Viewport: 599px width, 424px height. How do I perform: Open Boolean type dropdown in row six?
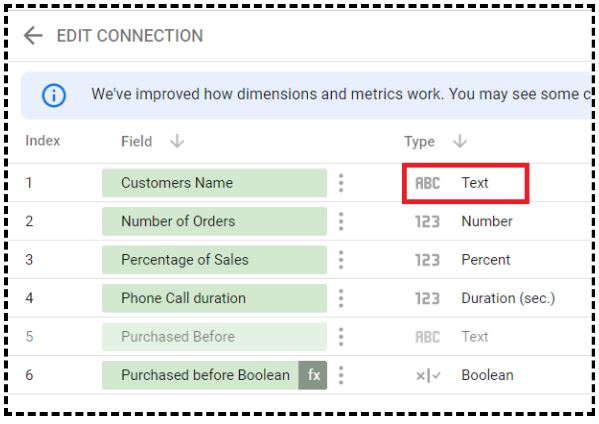tap(464, 375)
